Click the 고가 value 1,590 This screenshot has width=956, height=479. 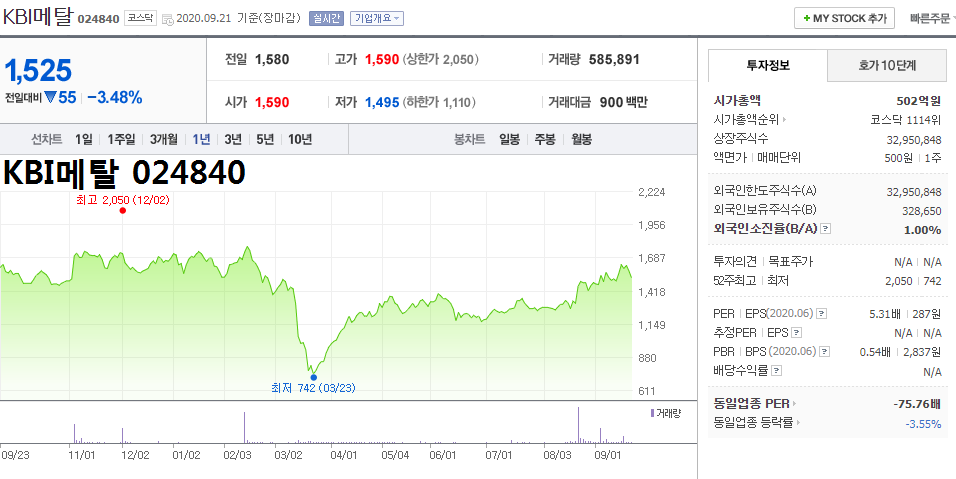(382, 60)
